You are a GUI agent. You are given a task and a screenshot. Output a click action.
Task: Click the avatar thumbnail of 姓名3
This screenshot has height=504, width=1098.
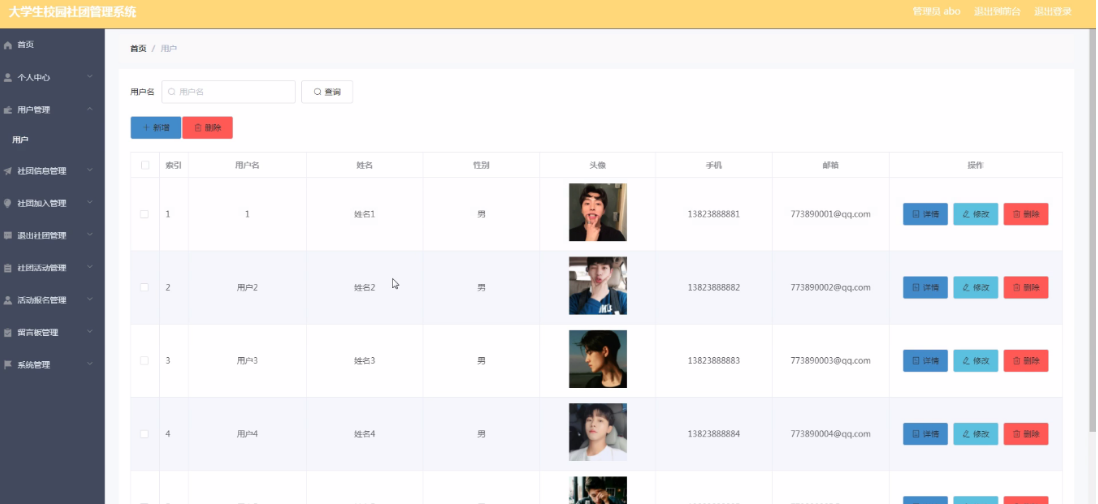click(597, 359)
